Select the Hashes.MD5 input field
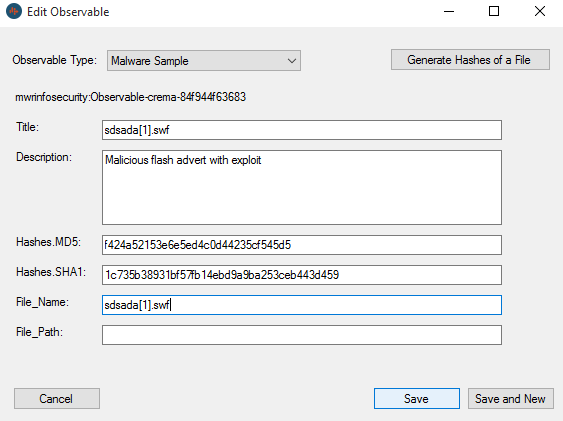Viewport: 563px width, 421px height. pos(302,245)
